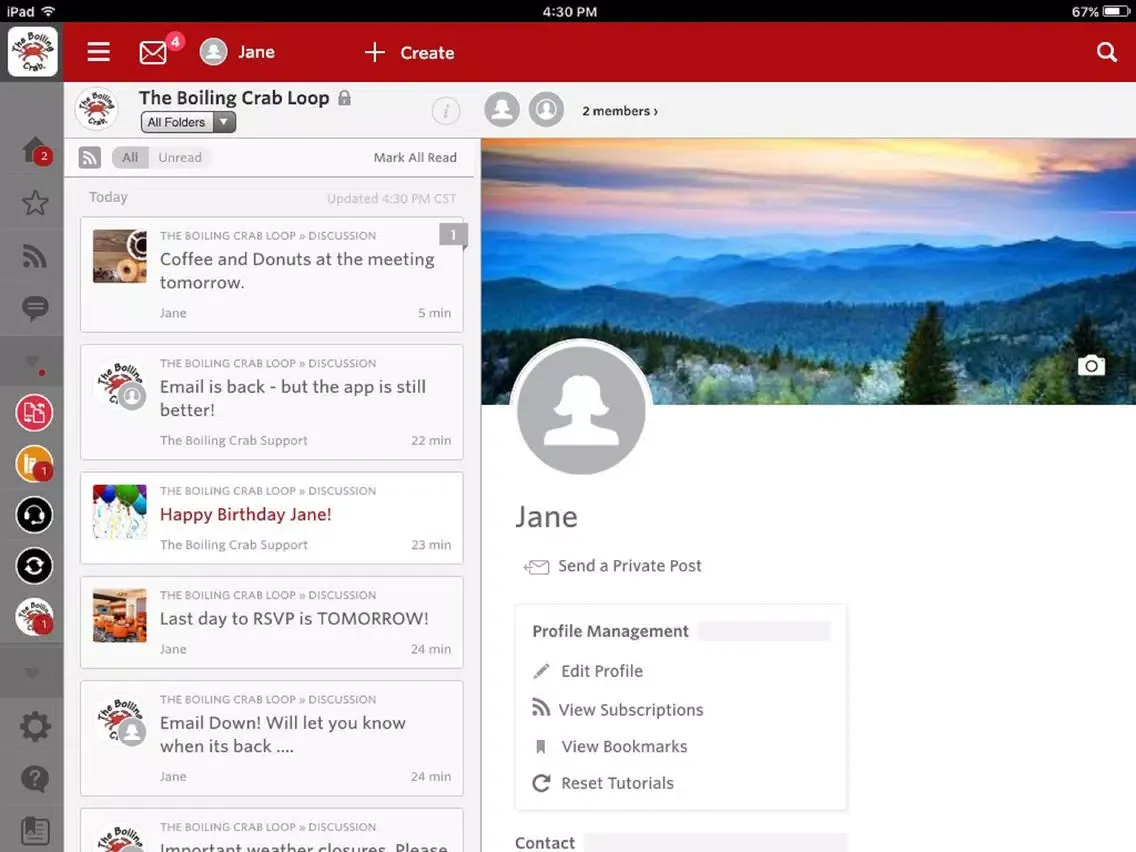Image resolution: width=1136 pixels, height=852 pixels.
Task: Collapse sidebar section with upper arrow
Action: tap(32, 360)
